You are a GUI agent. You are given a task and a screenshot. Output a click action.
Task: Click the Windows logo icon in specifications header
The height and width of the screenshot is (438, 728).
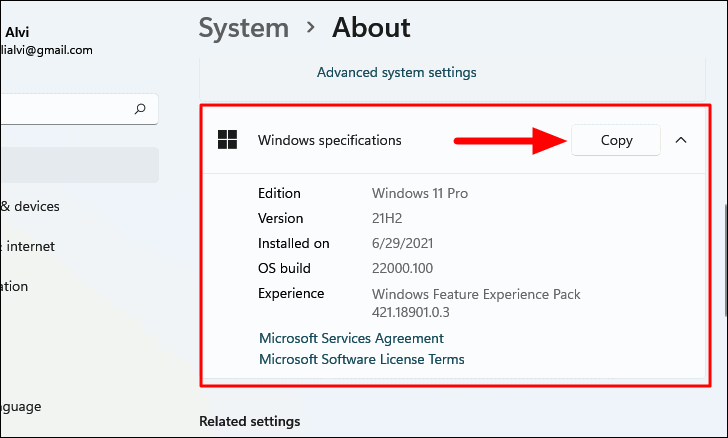coord(228,140)
